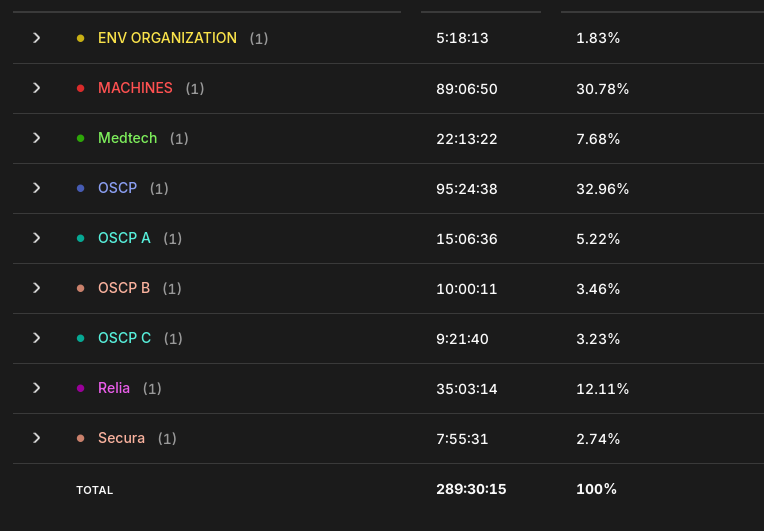Image resolution: width=764 pixels, height=531 pixels.
Task: Select total duration 289:30:15
Action: (x=471, y=489)
